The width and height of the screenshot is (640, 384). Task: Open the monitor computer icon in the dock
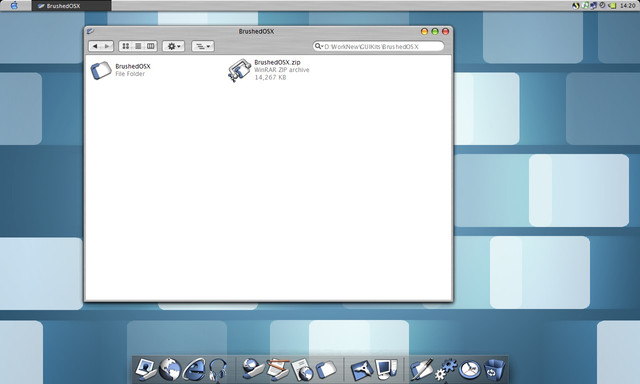[386, 368]
